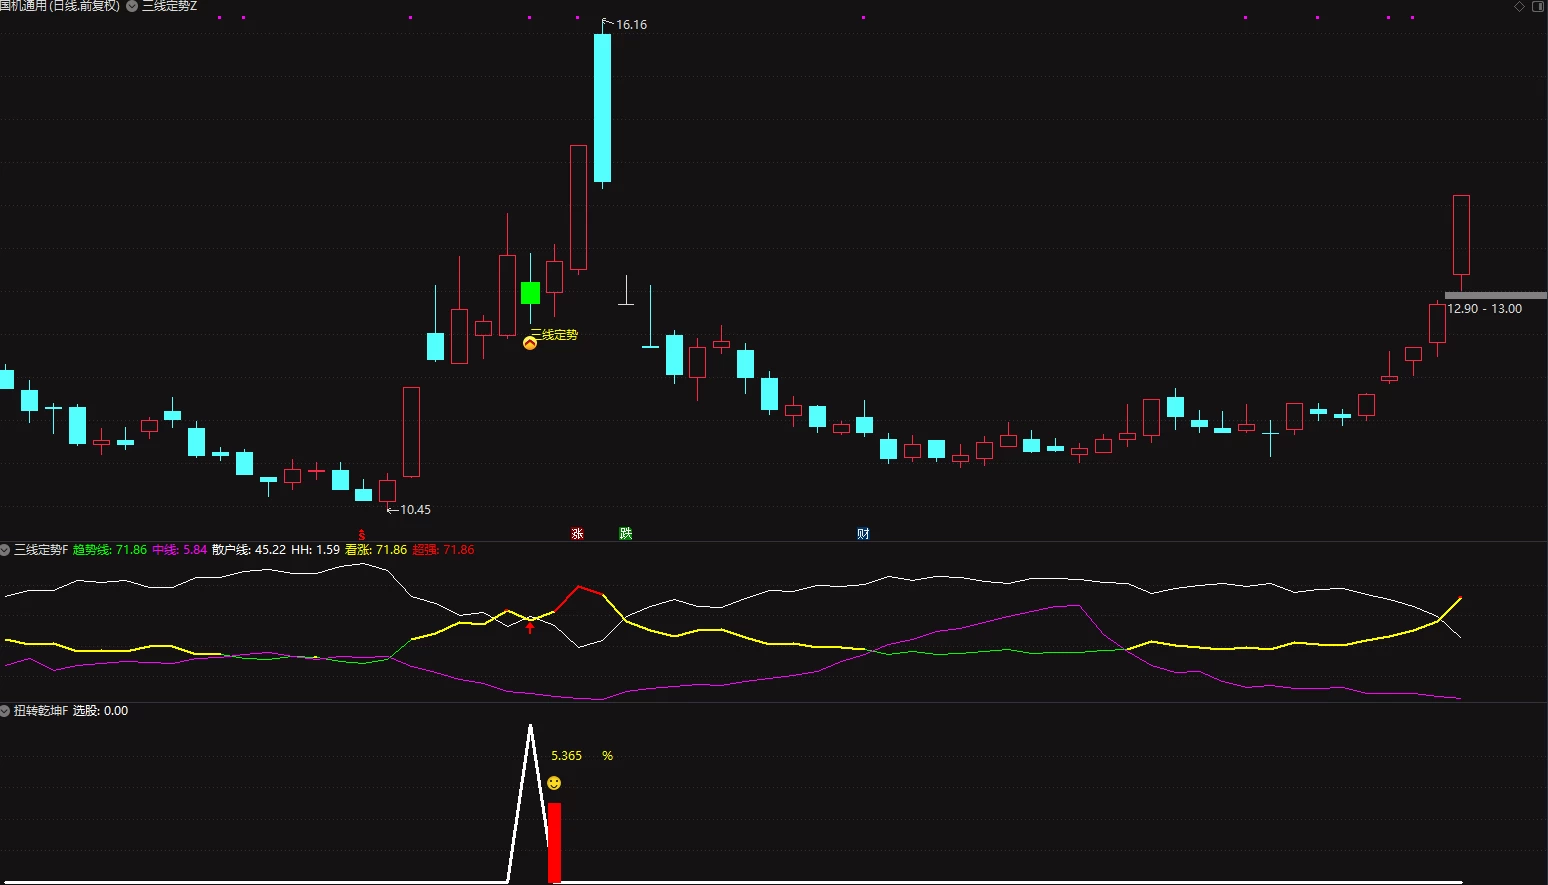Click the 三线定势Z indicator name
Image resolution: width=1548 pixels, height=885 pixels.
[169, 6]
